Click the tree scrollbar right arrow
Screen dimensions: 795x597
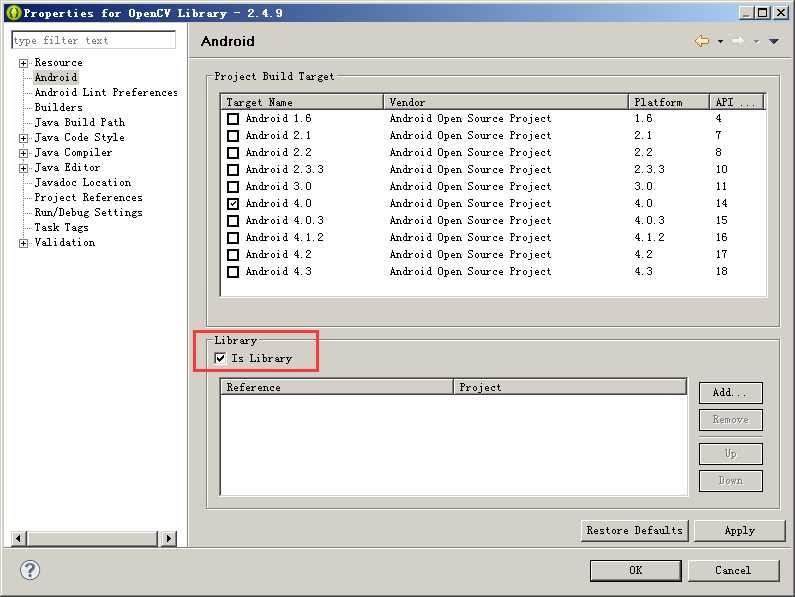pos(168,538)
